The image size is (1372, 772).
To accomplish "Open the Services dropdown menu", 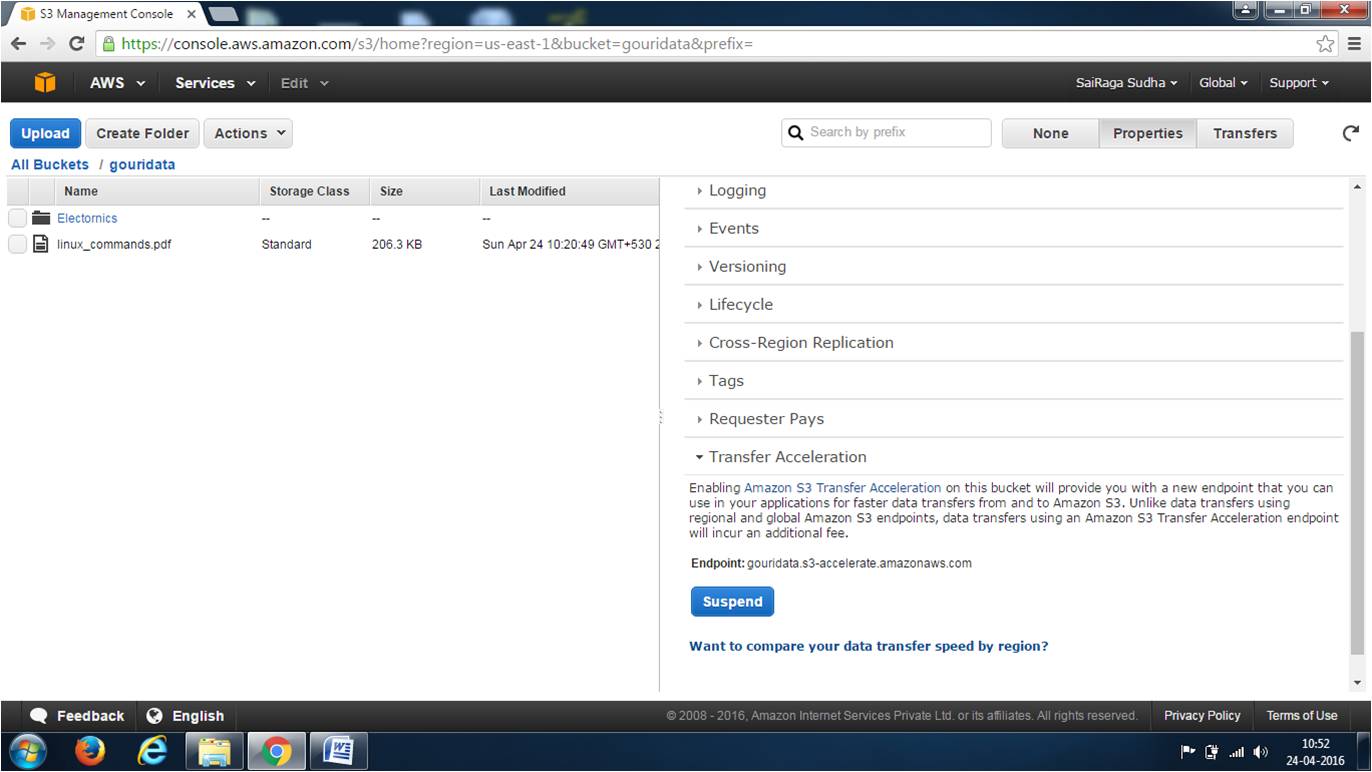I will (x=215, y=83).
